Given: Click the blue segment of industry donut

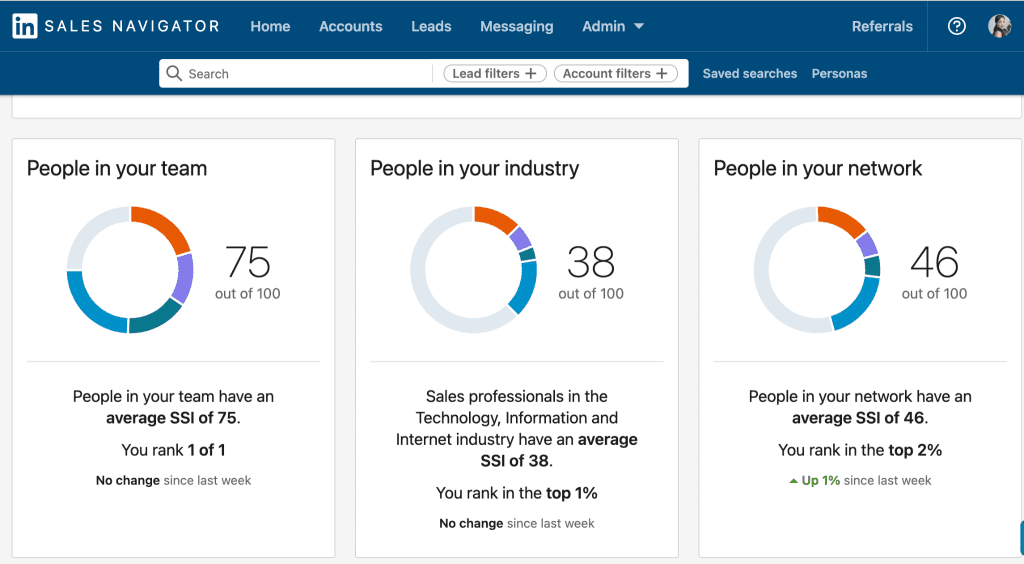Looking at the screenshot, I should pyautogui.click(x=524, y=289).
